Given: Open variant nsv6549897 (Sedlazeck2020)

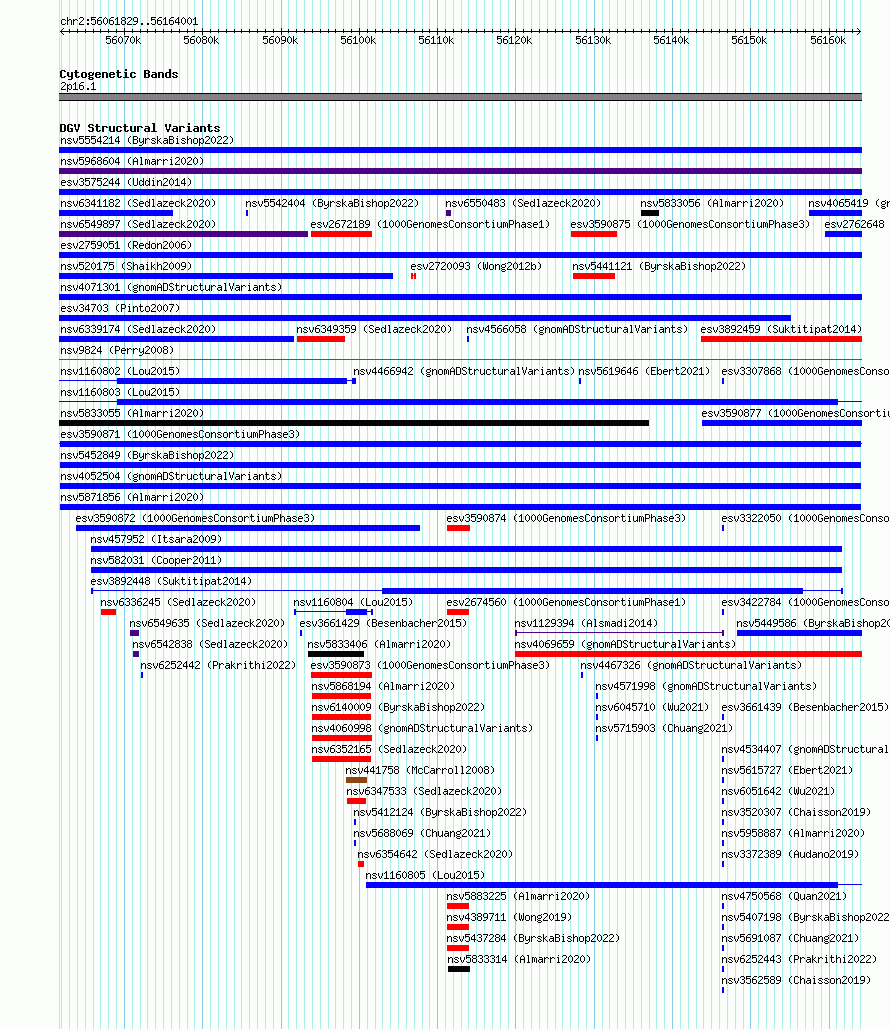Looking at the screenshot, I should click(138, 224).
